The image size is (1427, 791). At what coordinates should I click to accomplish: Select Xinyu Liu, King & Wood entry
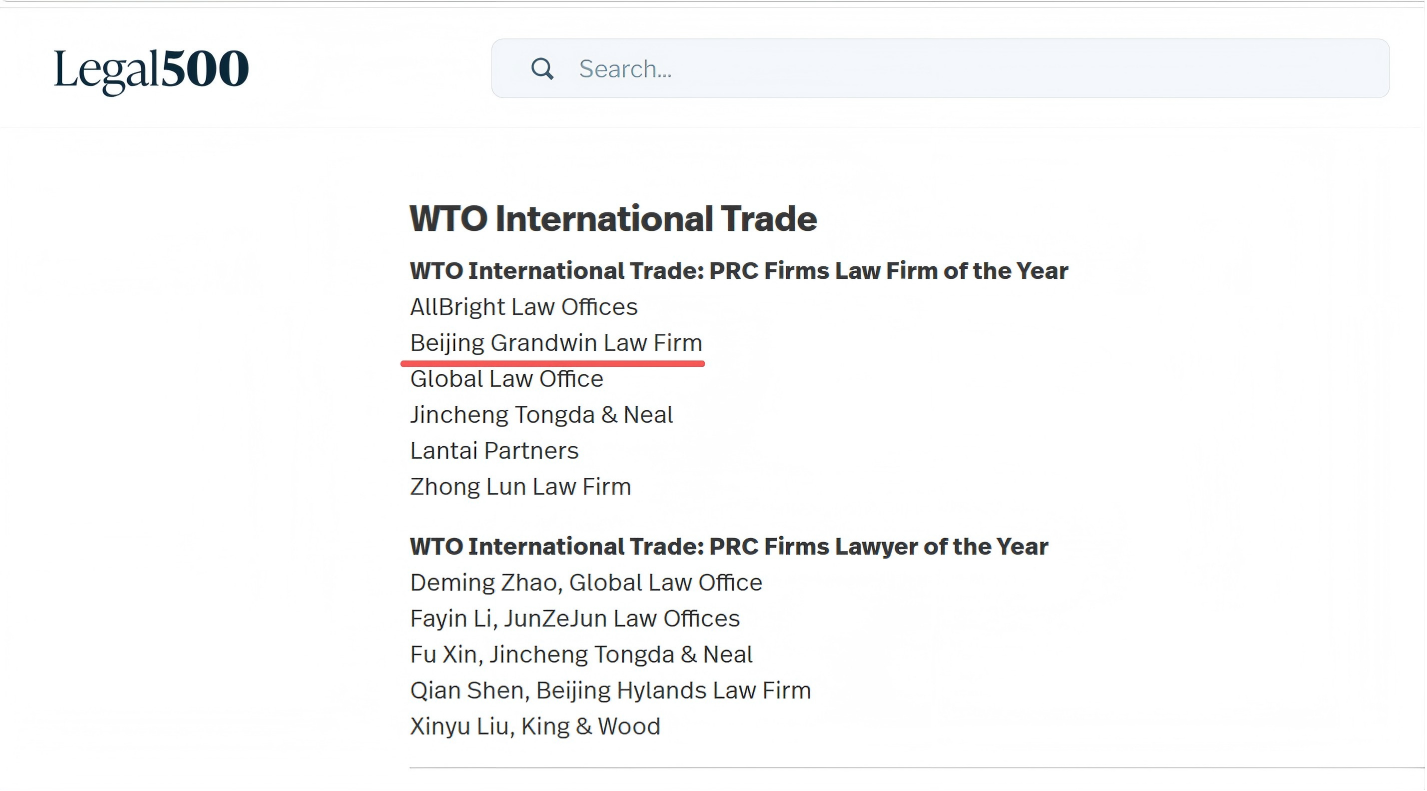[x=535, y=727]
